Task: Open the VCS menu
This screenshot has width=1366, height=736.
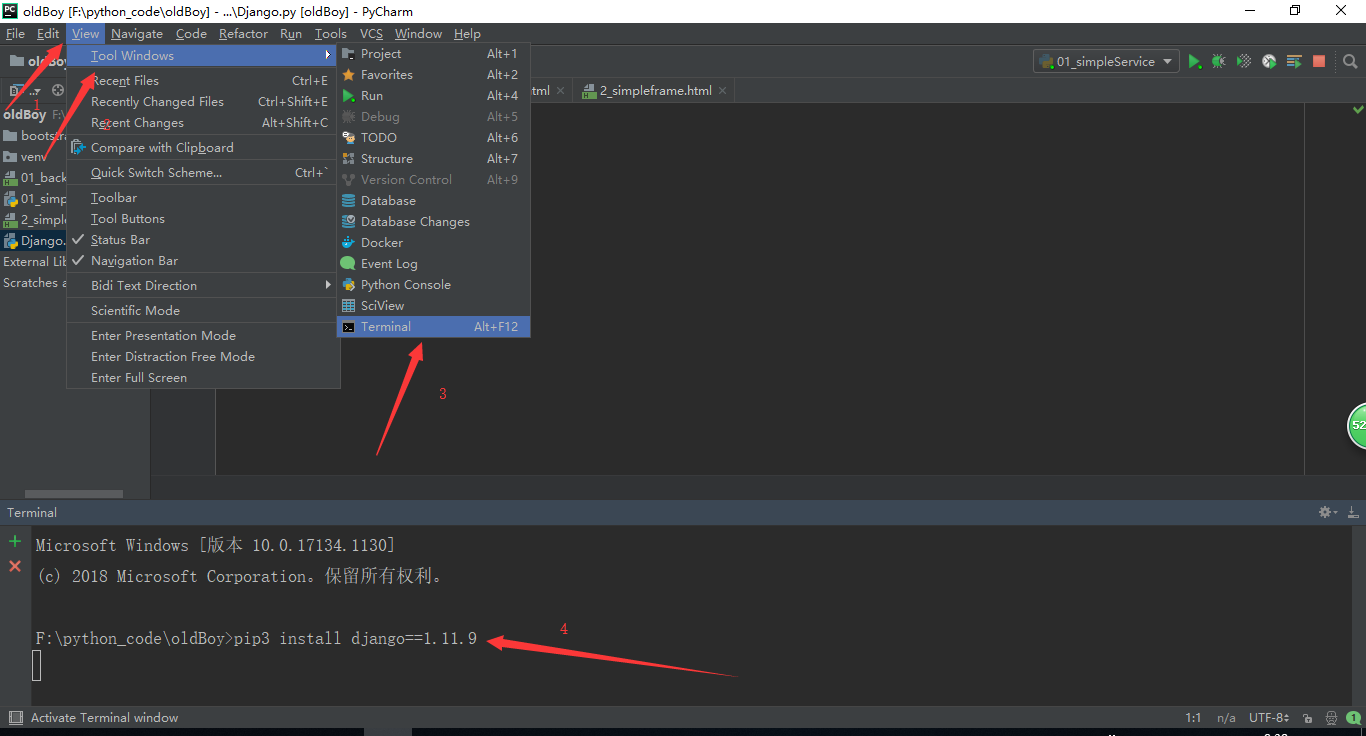Action: click(x=371, y=34)
